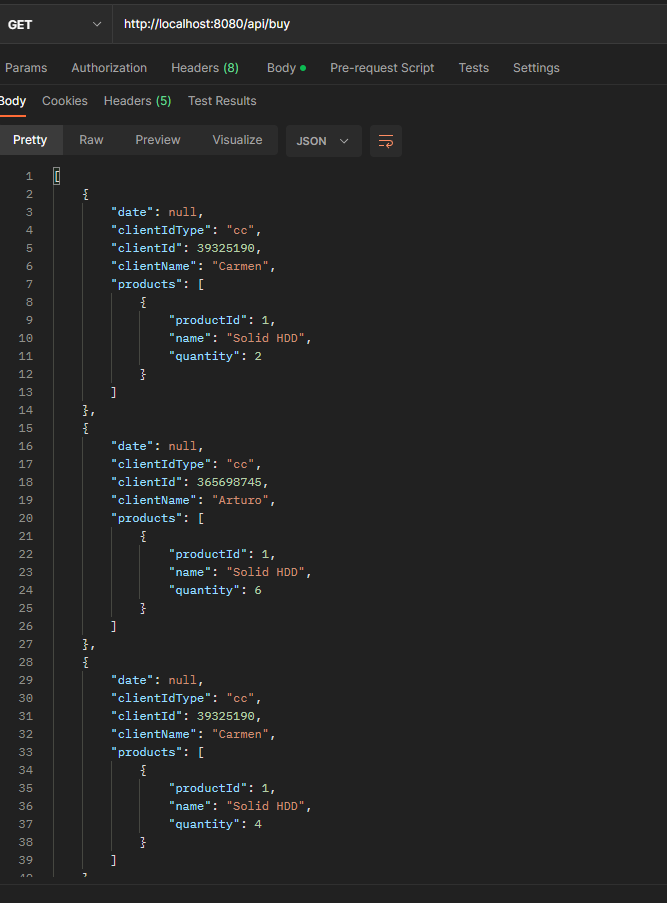Click the opening bracket on line 1
Image resolution: width=667 pixels, height=903 pixels.
point(56,176)
